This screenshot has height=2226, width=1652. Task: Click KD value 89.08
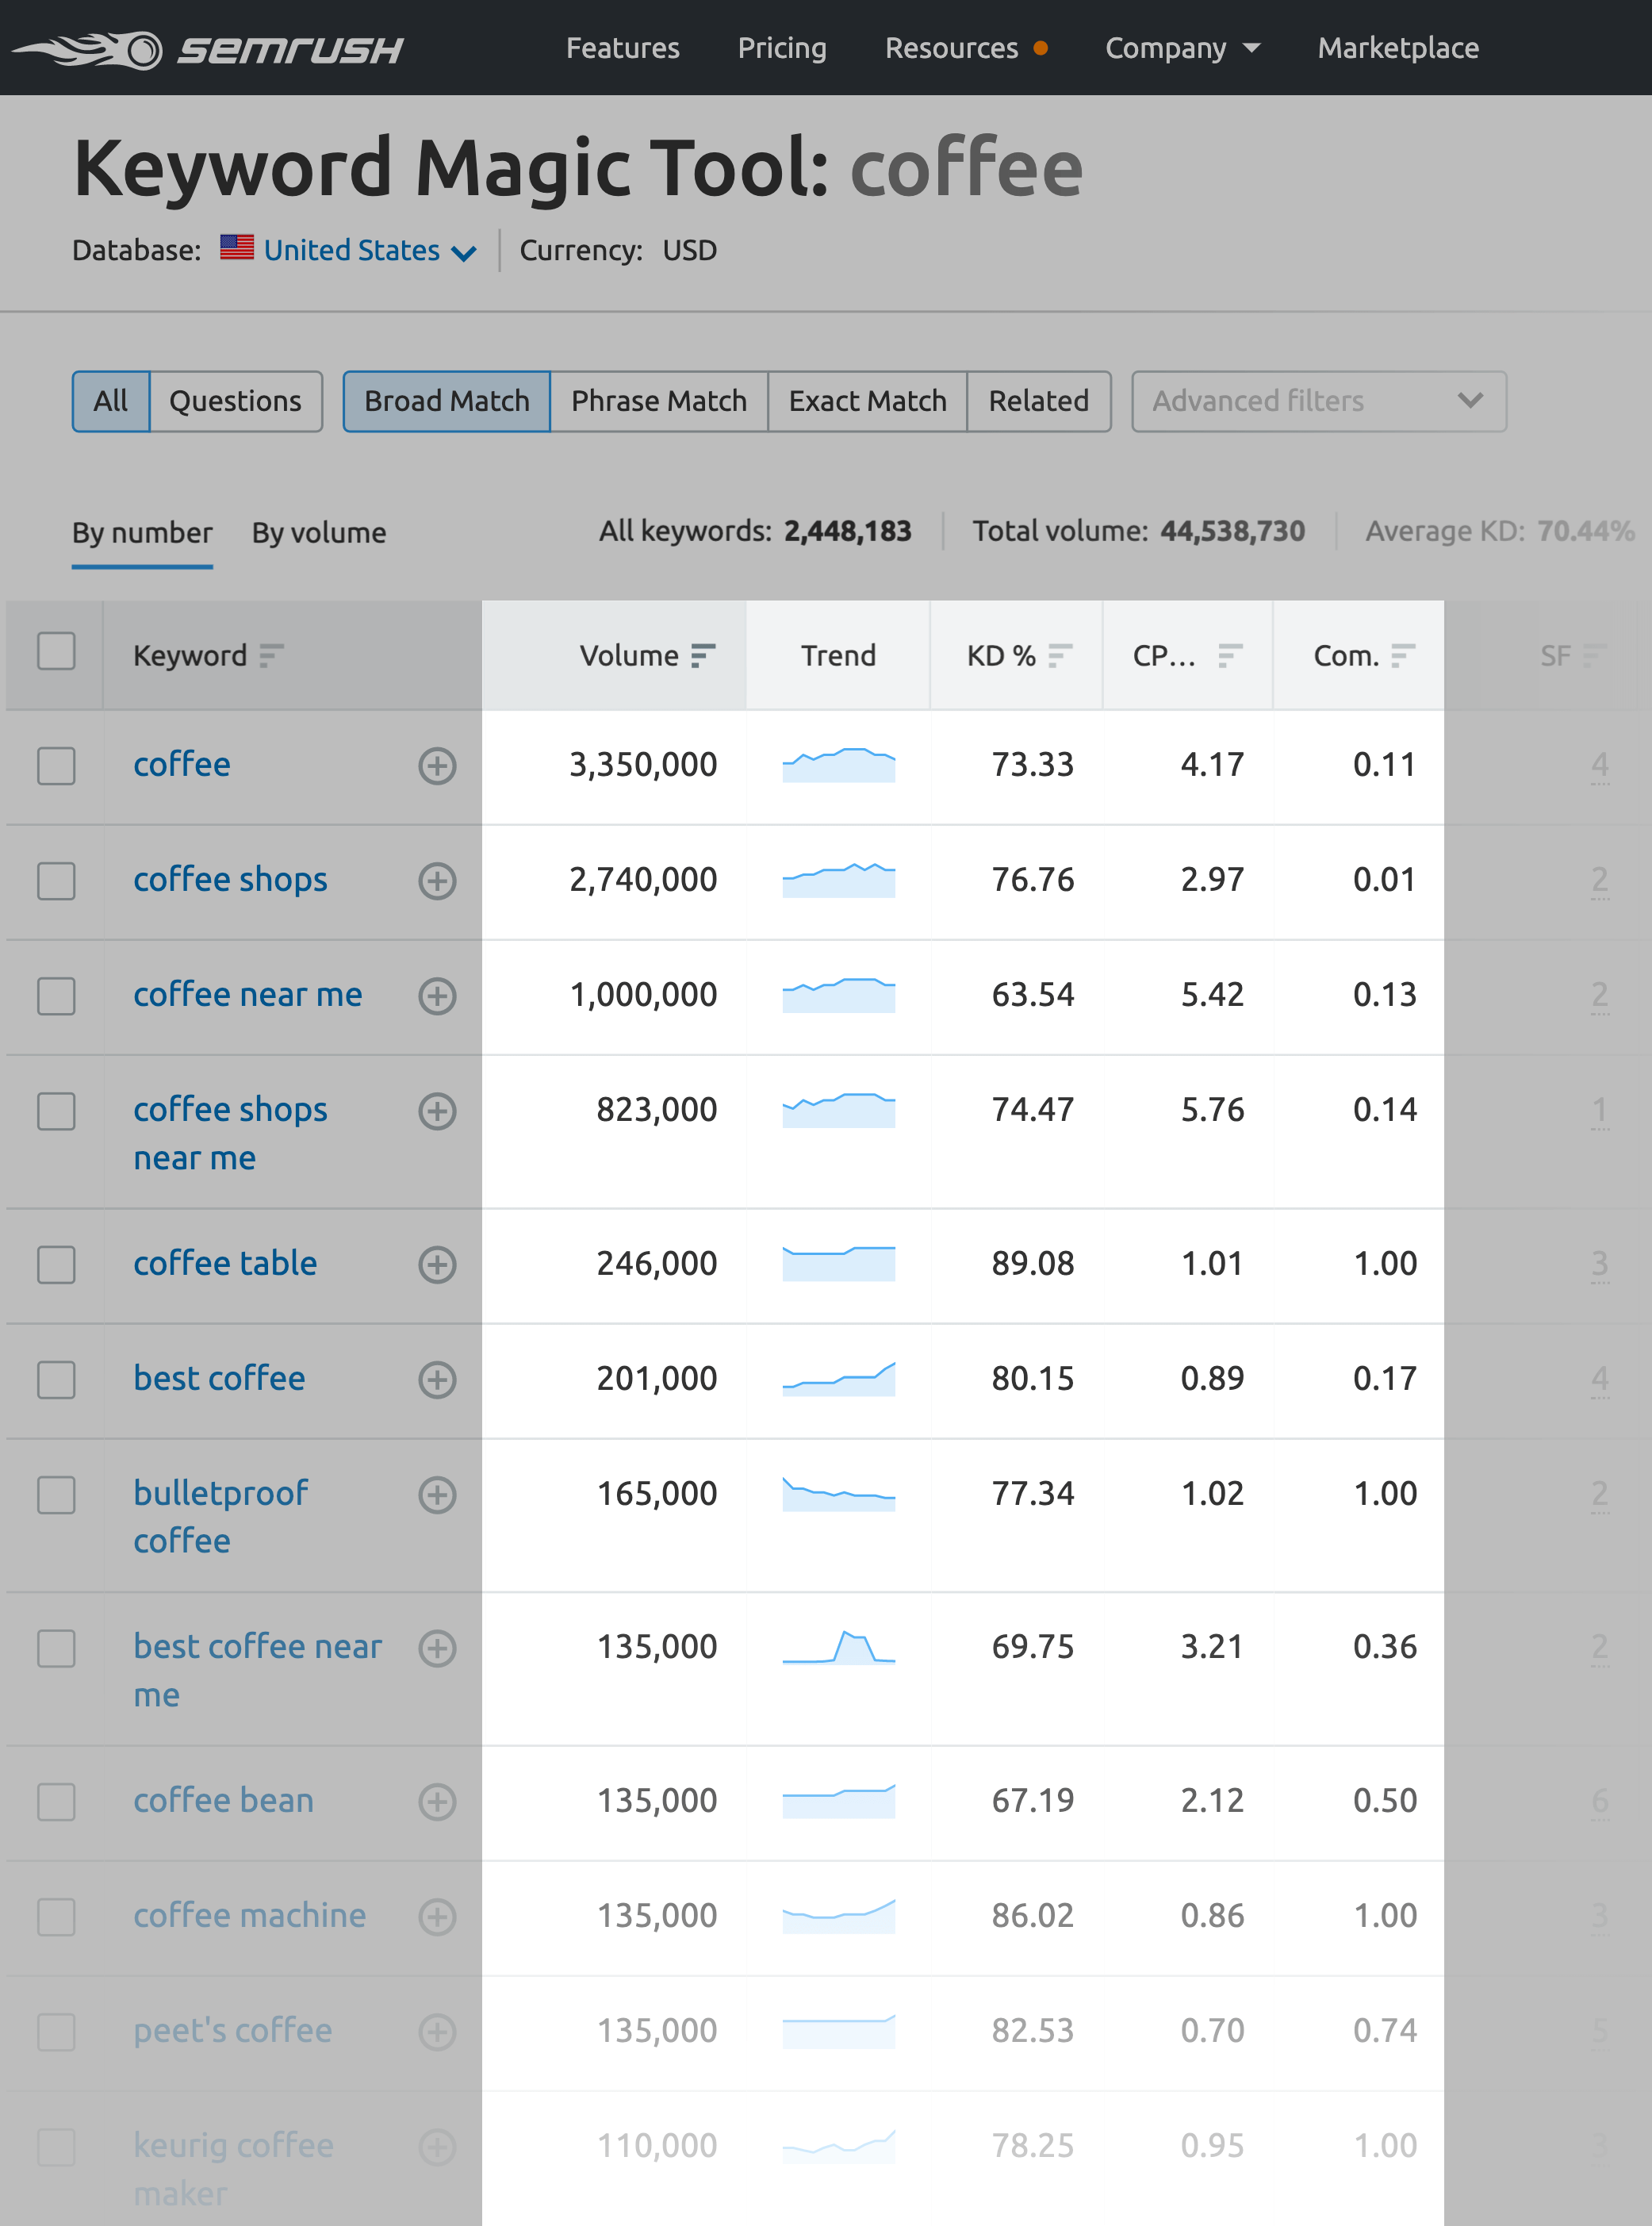(1032, 1264)
